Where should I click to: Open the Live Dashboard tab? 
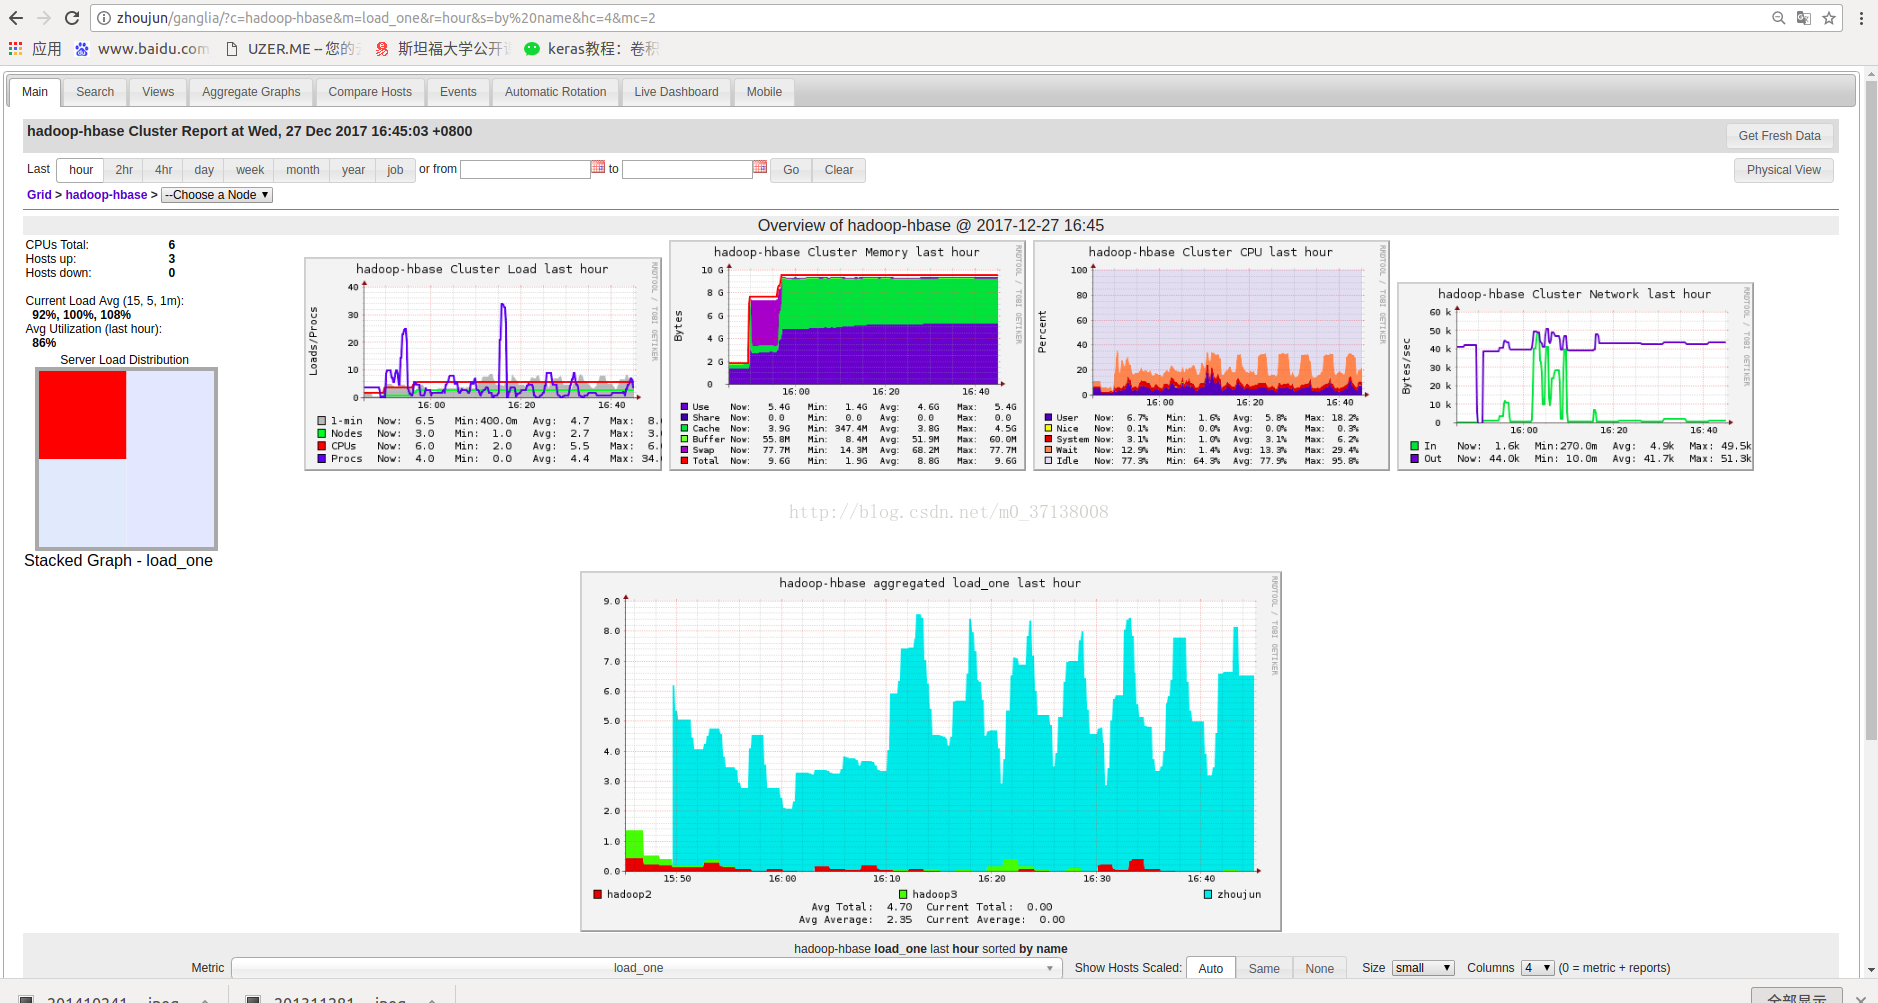[676, 92]
